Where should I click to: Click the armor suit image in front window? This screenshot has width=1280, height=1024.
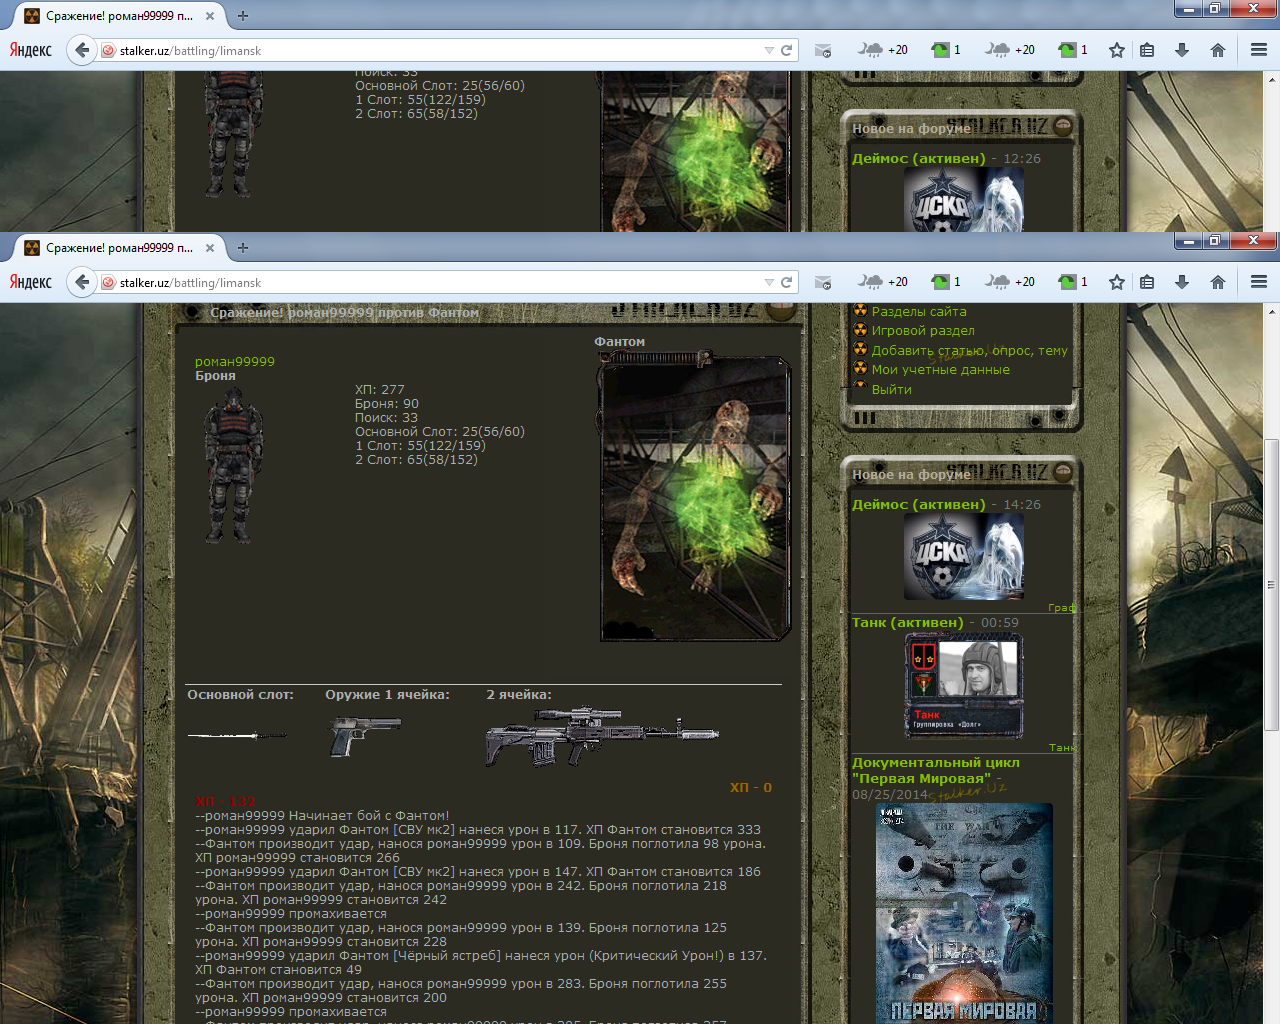tap(234, 466)
